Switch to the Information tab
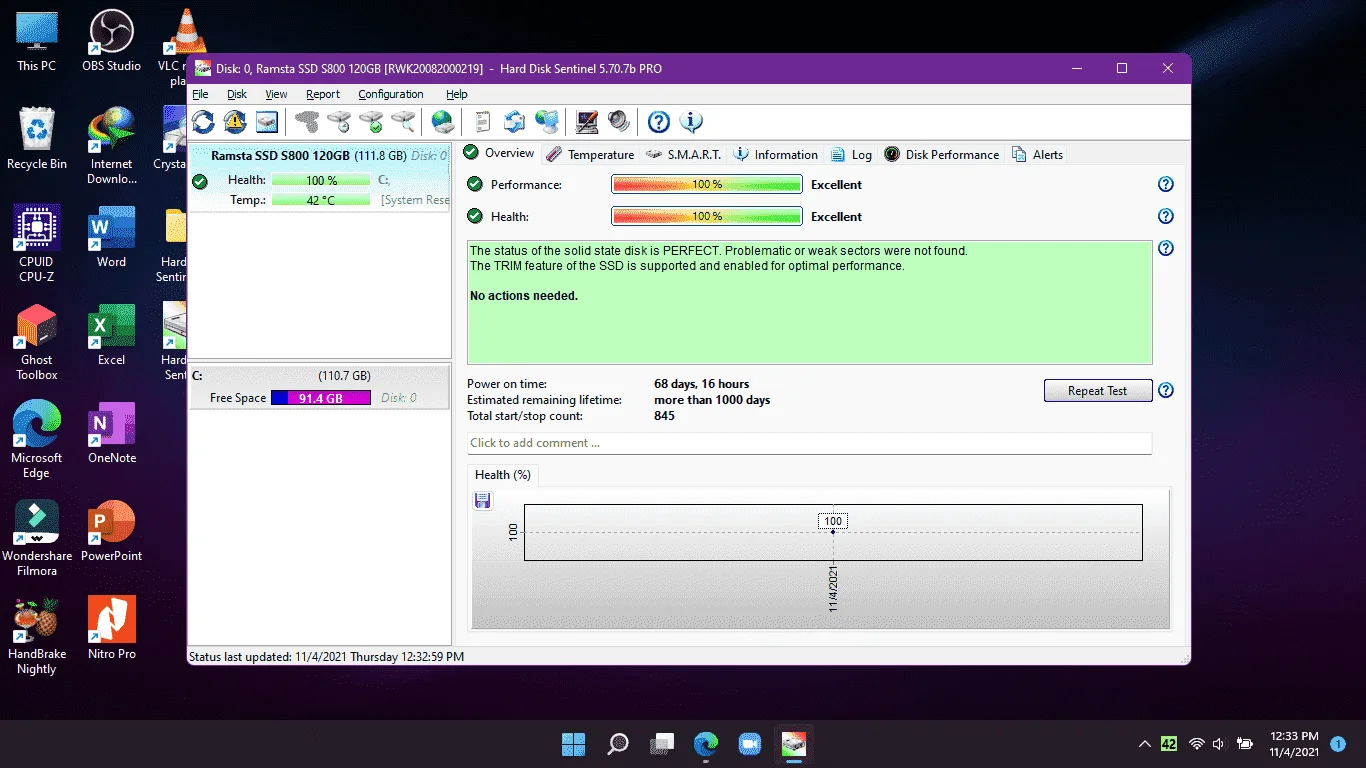 click(775, 154)
